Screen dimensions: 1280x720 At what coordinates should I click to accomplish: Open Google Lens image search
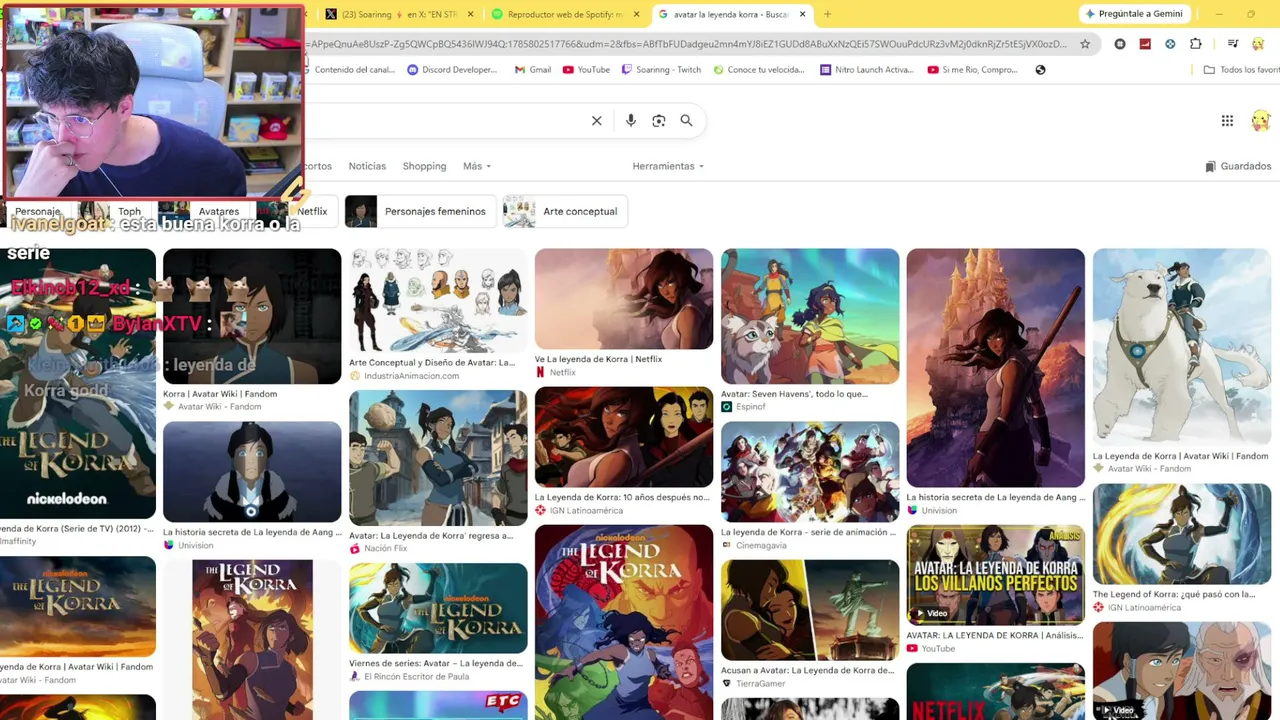click(x=659, y=121)
